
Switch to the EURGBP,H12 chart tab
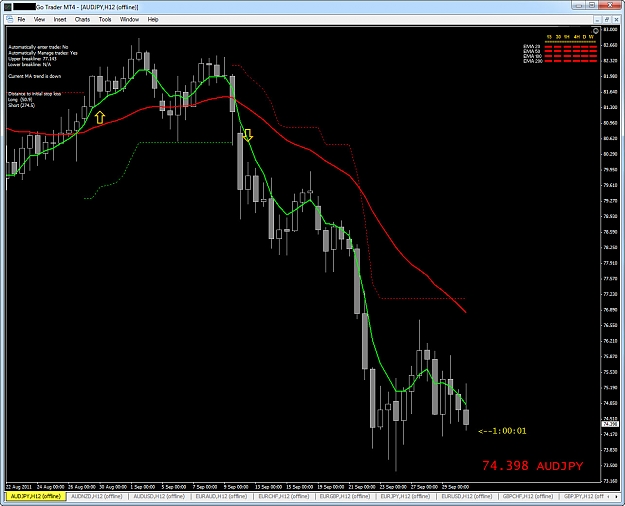pyautogui.click(x=345, y=496)
